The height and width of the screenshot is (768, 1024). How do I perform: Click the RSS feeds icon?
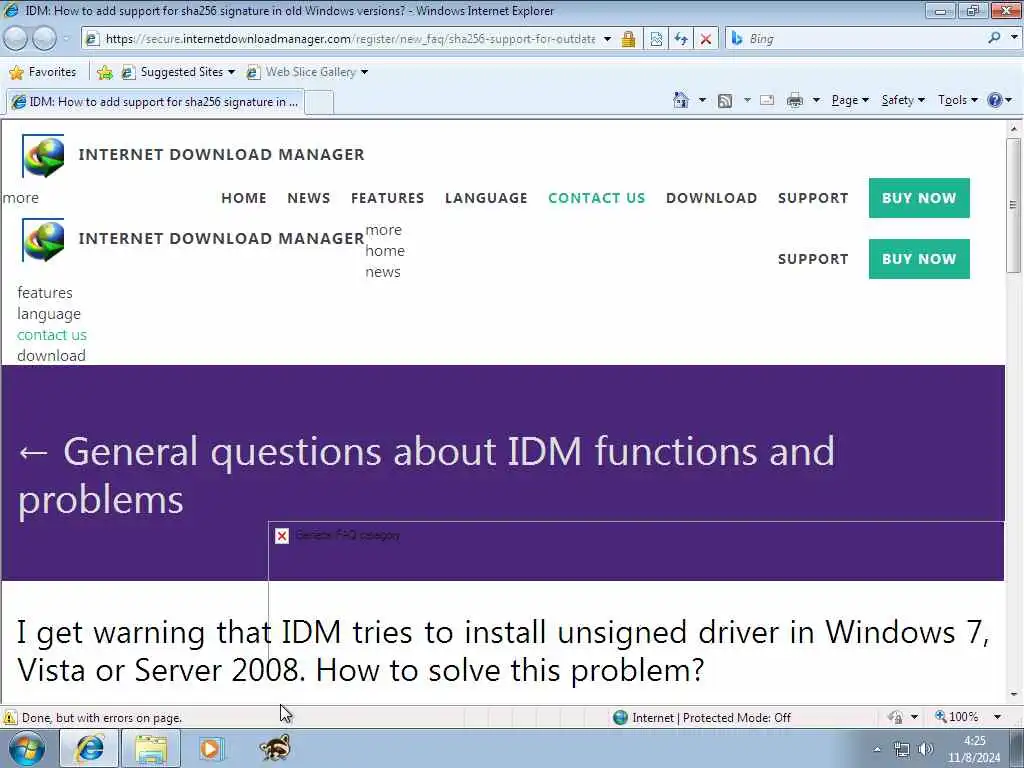(x=724, y=101)
